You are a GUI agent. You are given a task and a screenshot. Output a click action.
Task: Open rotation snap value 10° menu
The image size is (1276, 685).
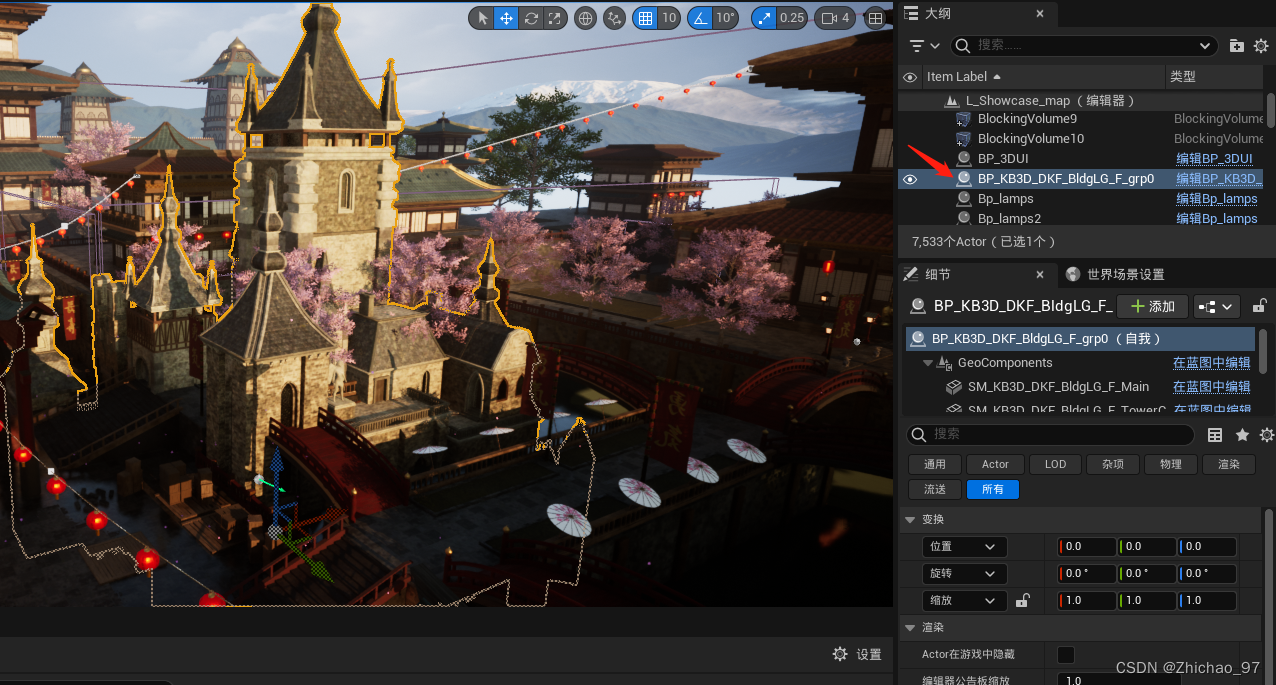[x=726, y=18]
